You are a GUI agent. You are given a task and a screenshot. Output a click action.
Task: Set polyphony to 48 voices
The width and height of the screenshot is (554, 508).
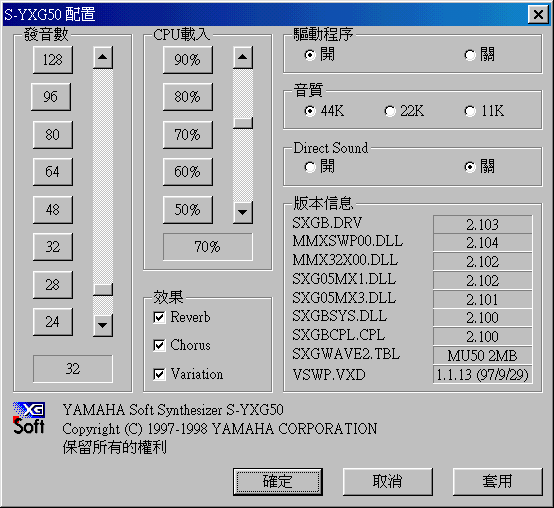(53, 210)
